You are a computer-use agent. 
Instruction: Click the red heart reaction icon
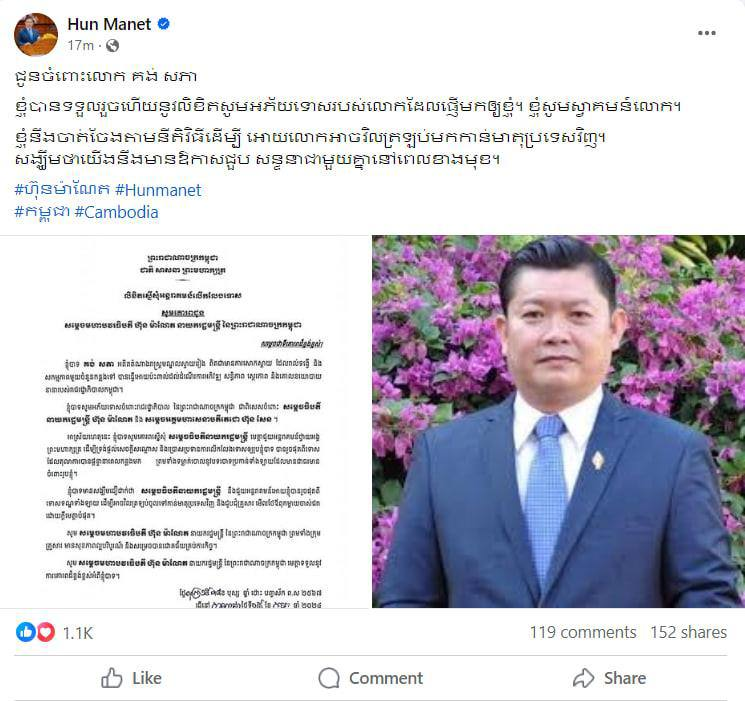point(46,632)
